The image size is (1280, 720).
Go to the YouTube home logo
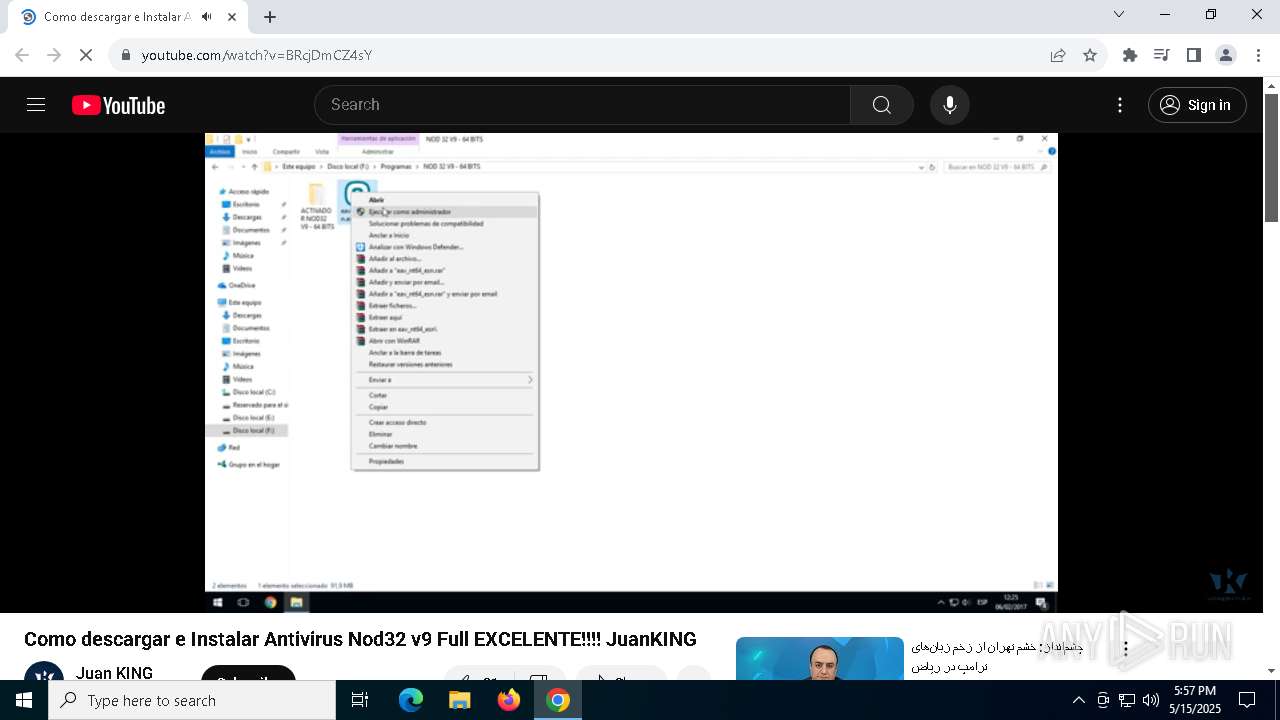[x=118, y=105]
